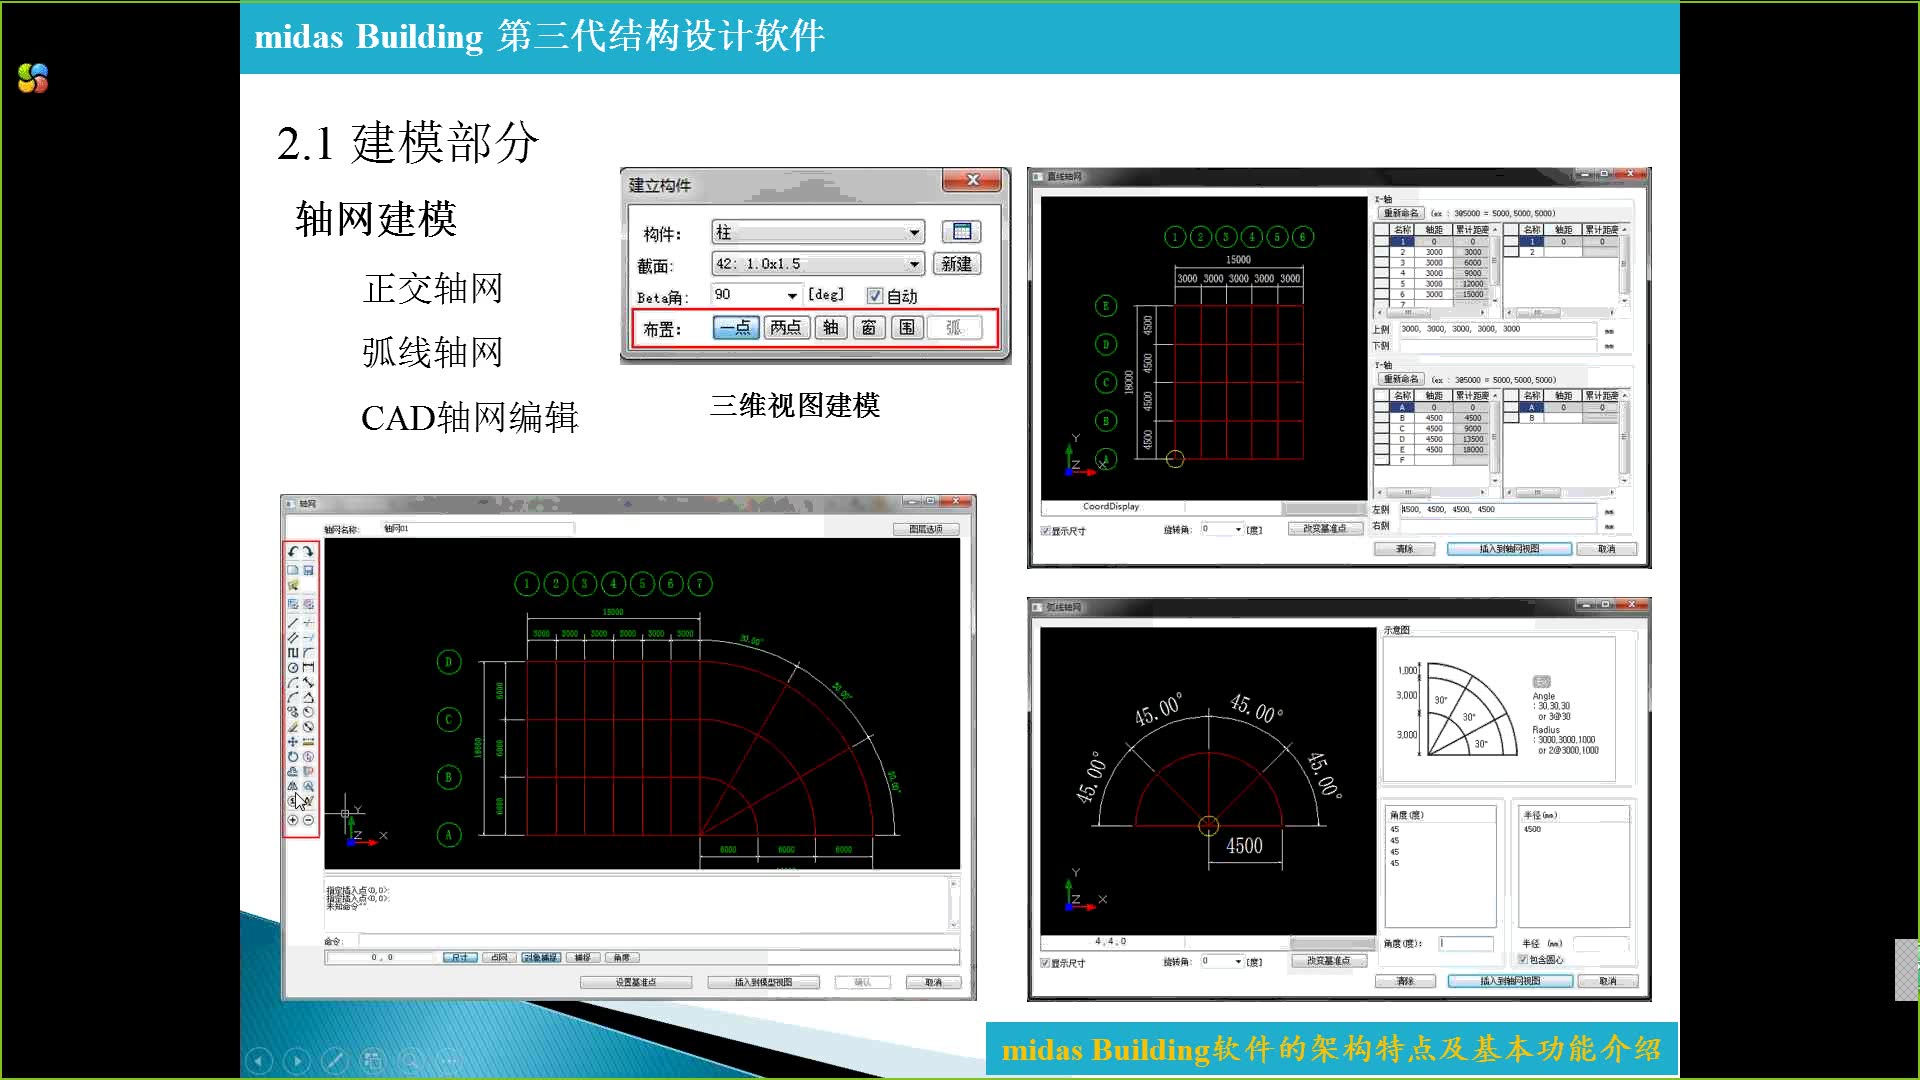
Task: Click 设置基准点 button in grid editor
Action: coord(636,982)
